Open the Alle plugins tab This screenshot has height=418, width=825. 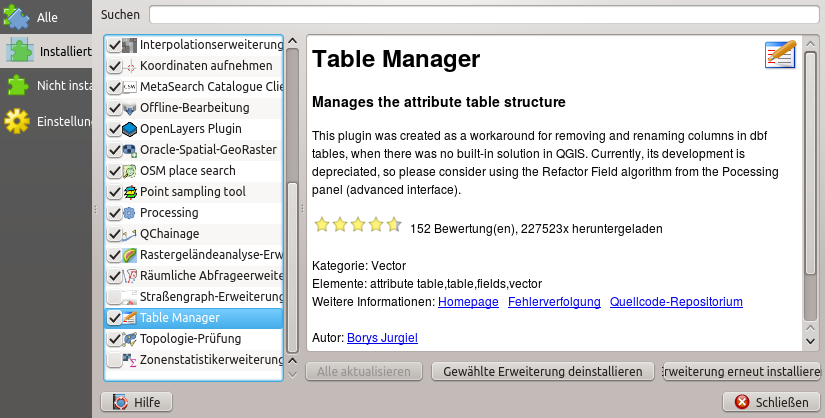coord(45,17)
